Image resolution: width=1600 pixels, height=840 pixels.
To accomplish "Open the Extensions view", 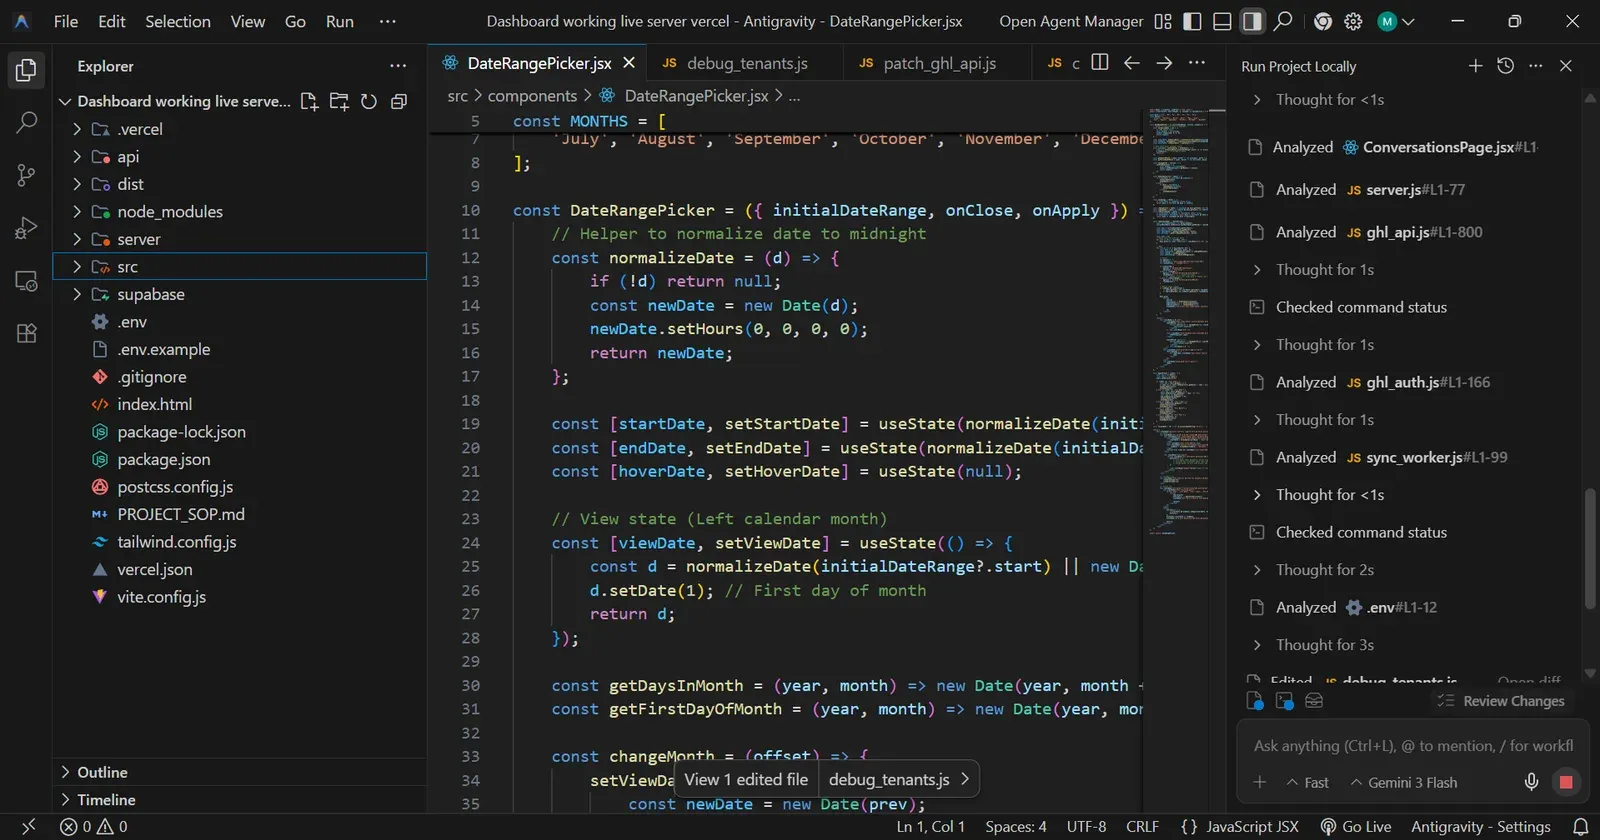I will [27, 333].
